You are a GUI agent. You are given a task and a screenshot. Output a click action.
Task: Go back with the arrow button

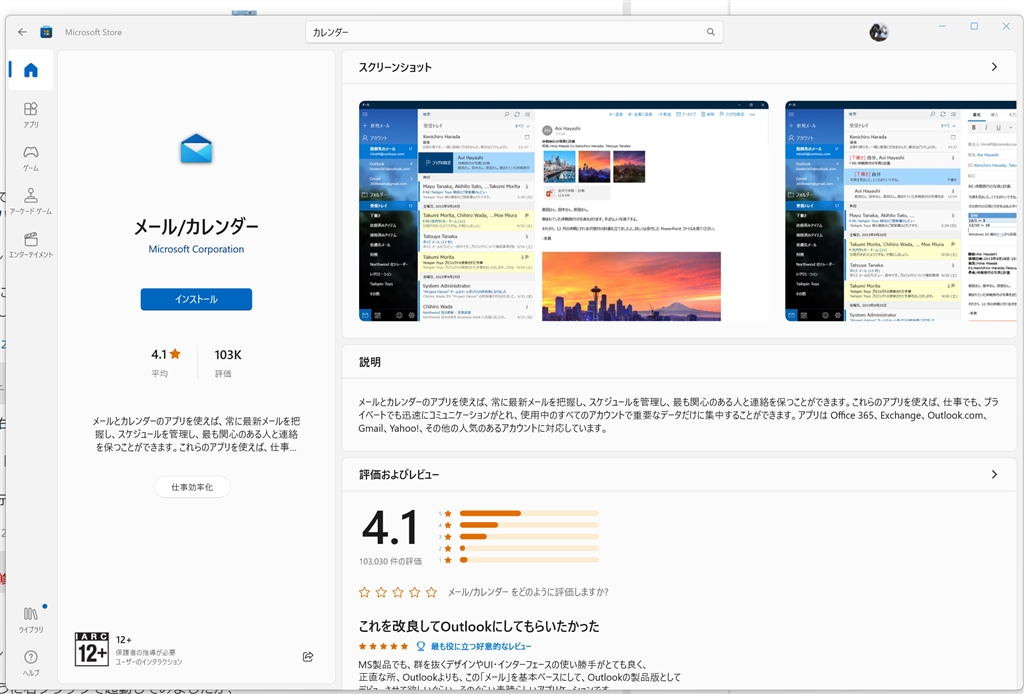[x=22, y=32]
